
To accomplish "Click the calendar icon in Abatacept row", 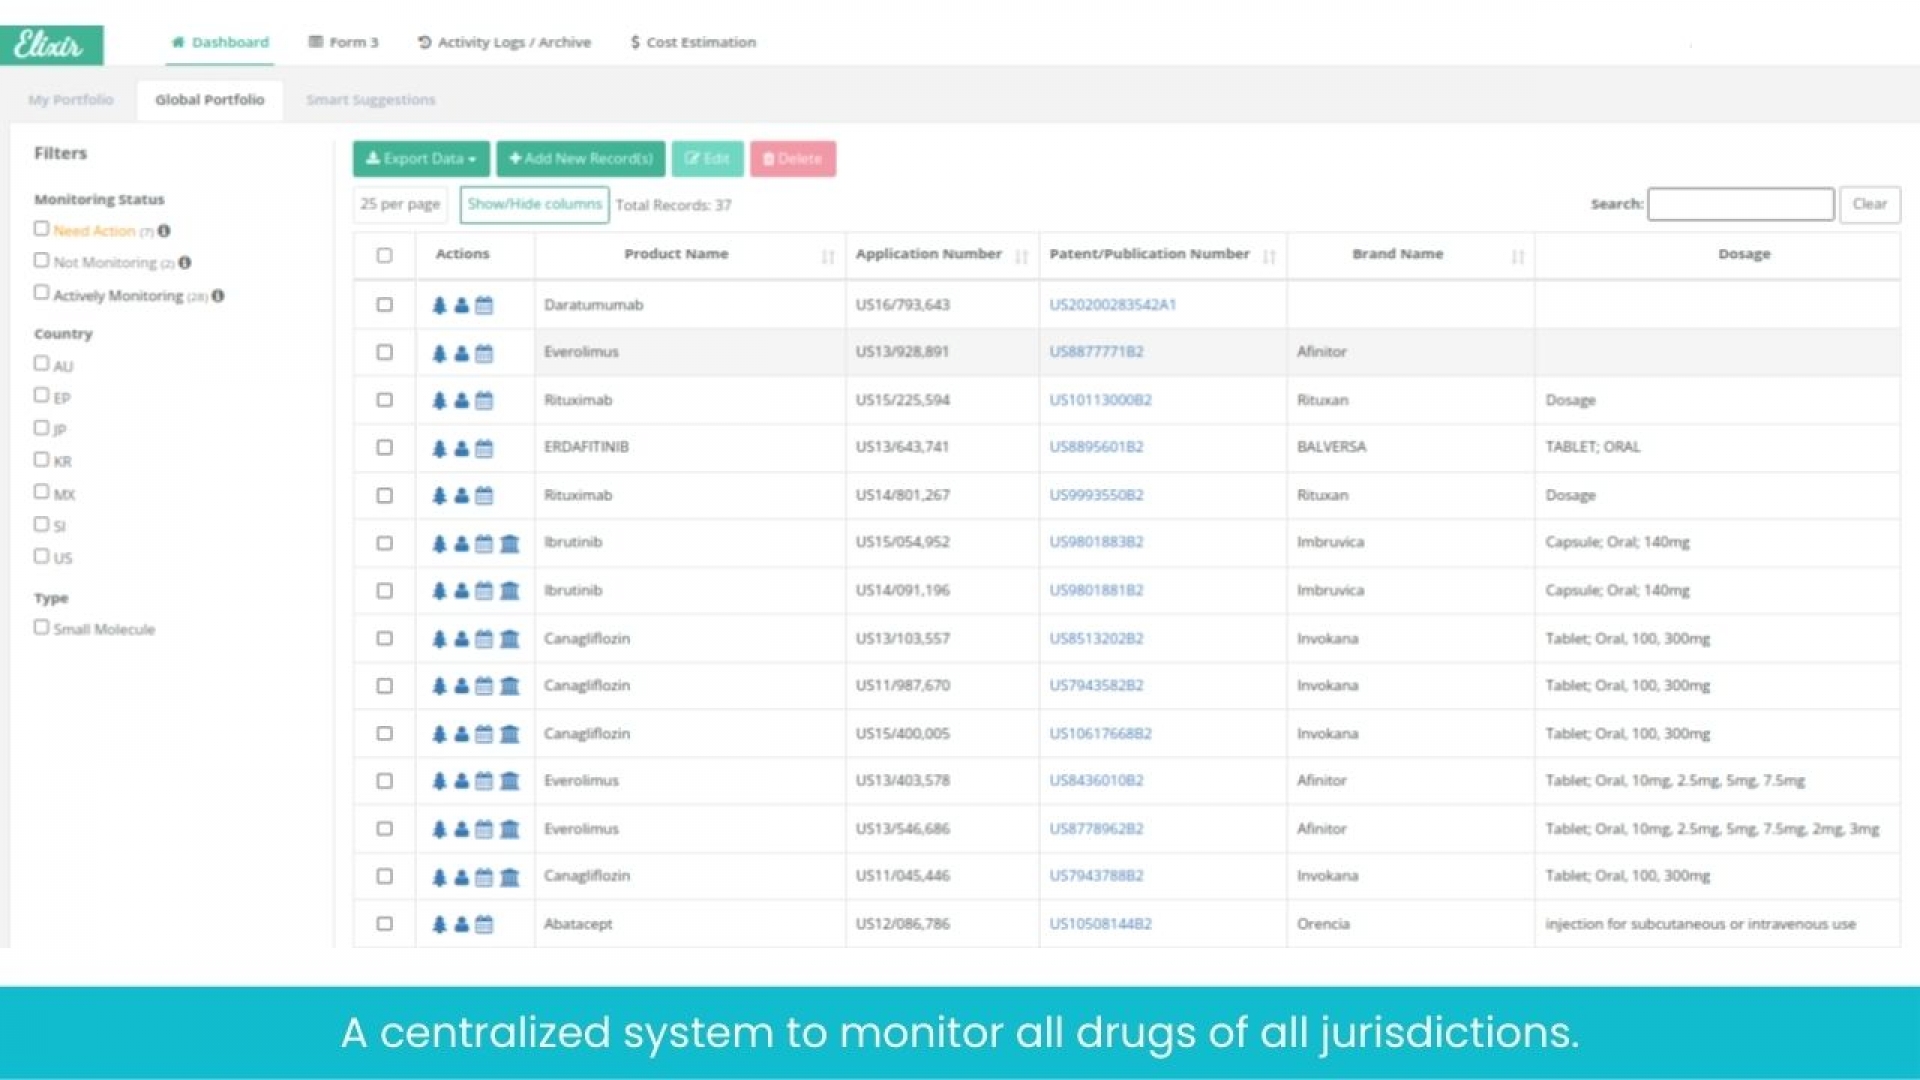I will pos(484,925).
